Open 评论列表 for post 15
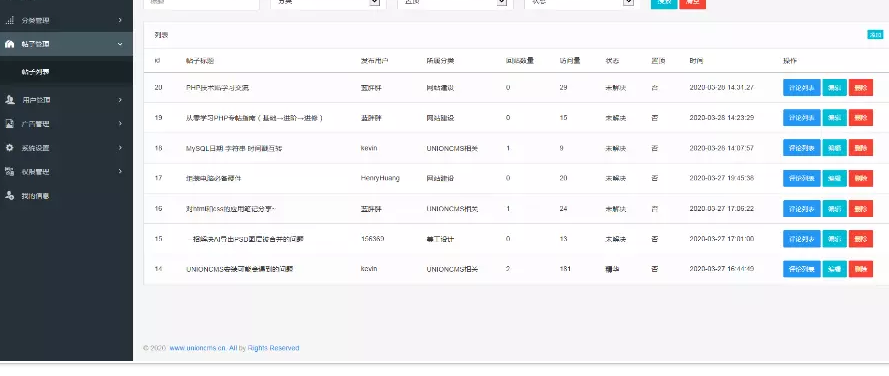This screenshot has height=376, width=889. (x=801, y=239)
